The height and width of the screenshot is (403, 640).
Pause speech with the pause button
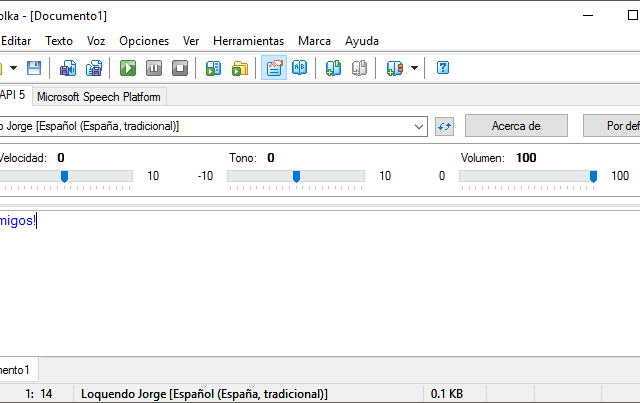[154, 68]
